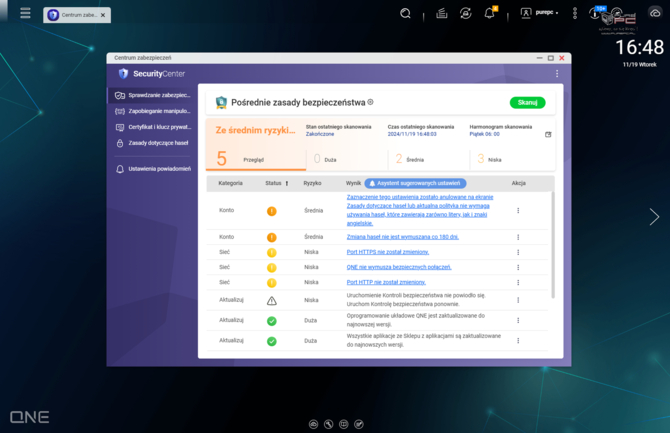The image size is (670, 433).
Task: Open link Zmiana haseł nie jest wymuszana
Action: (x=403, y=237)
